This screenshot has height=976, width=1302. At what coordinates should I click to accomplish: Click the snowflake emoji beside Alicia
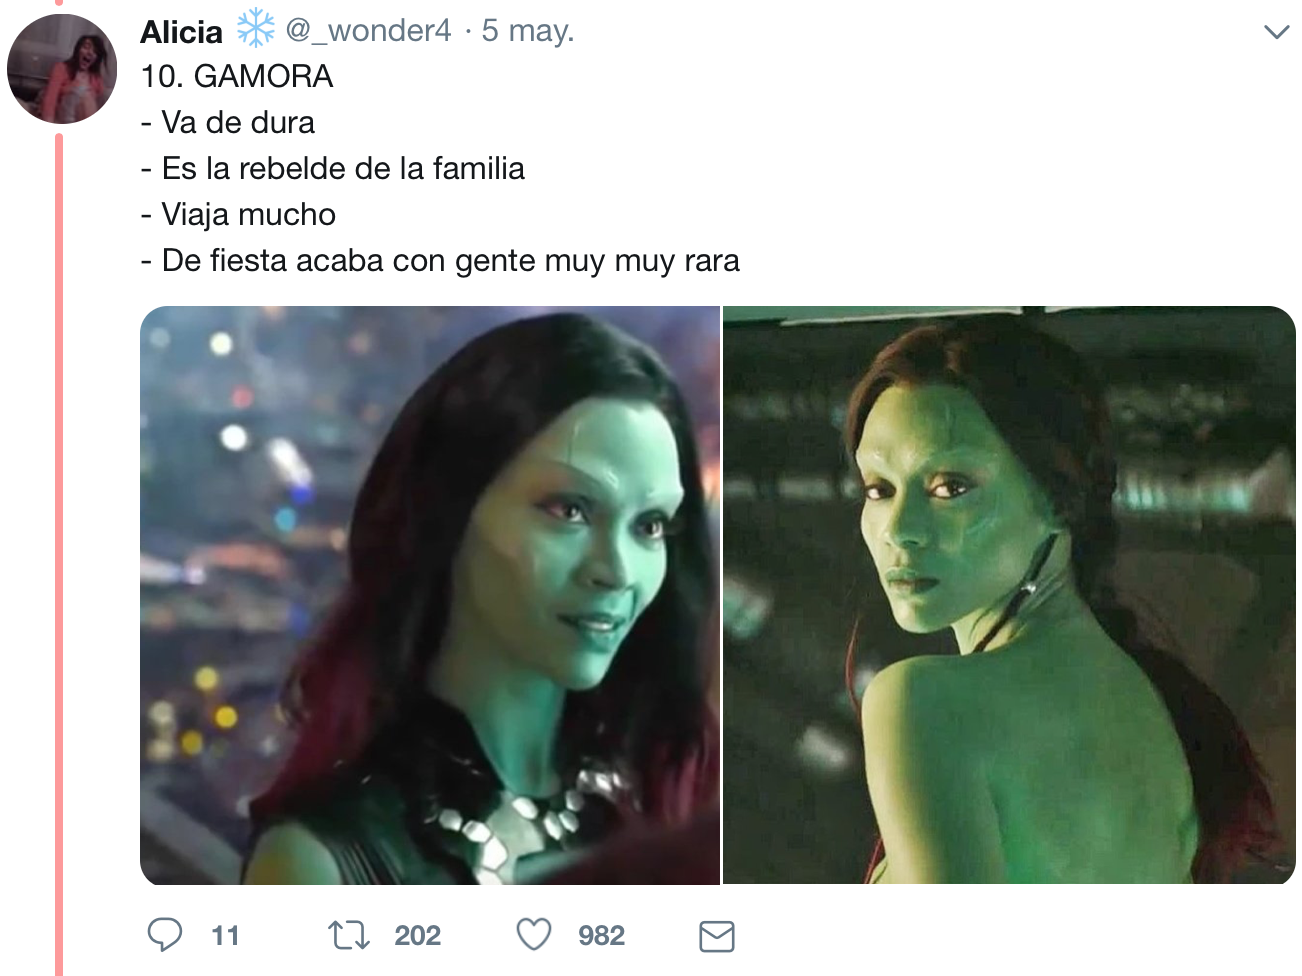click(x=255, y=28)
